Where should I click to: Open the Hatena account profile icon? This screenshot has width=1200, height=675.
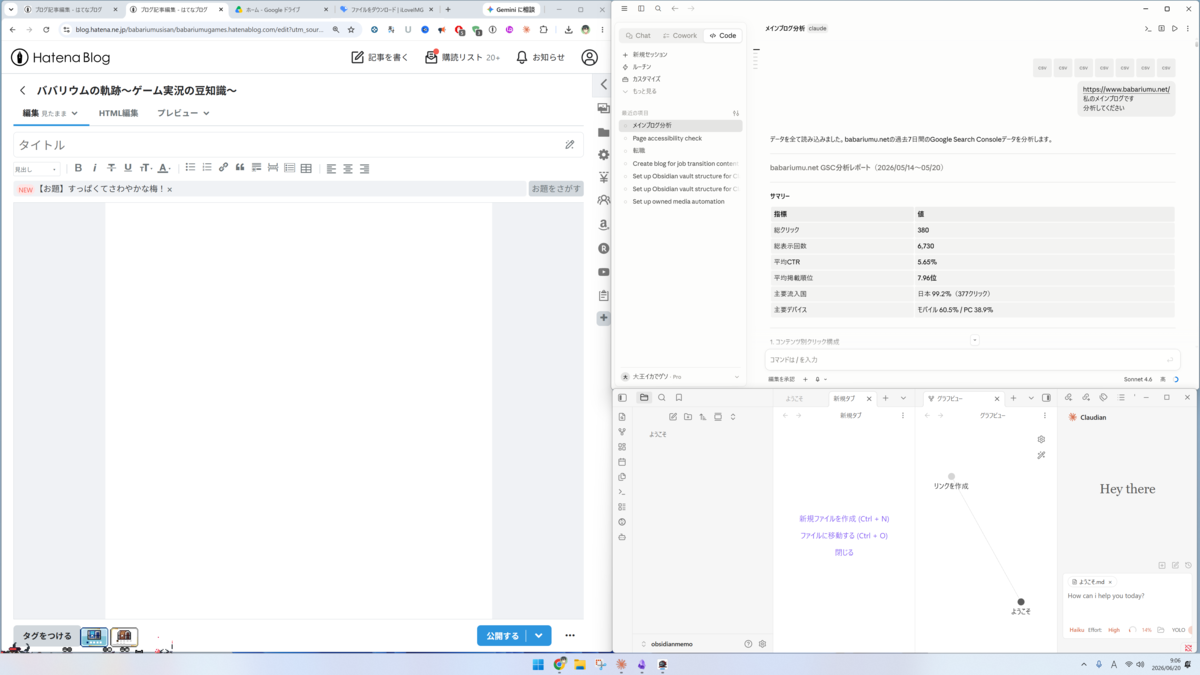tap(590, 58)
